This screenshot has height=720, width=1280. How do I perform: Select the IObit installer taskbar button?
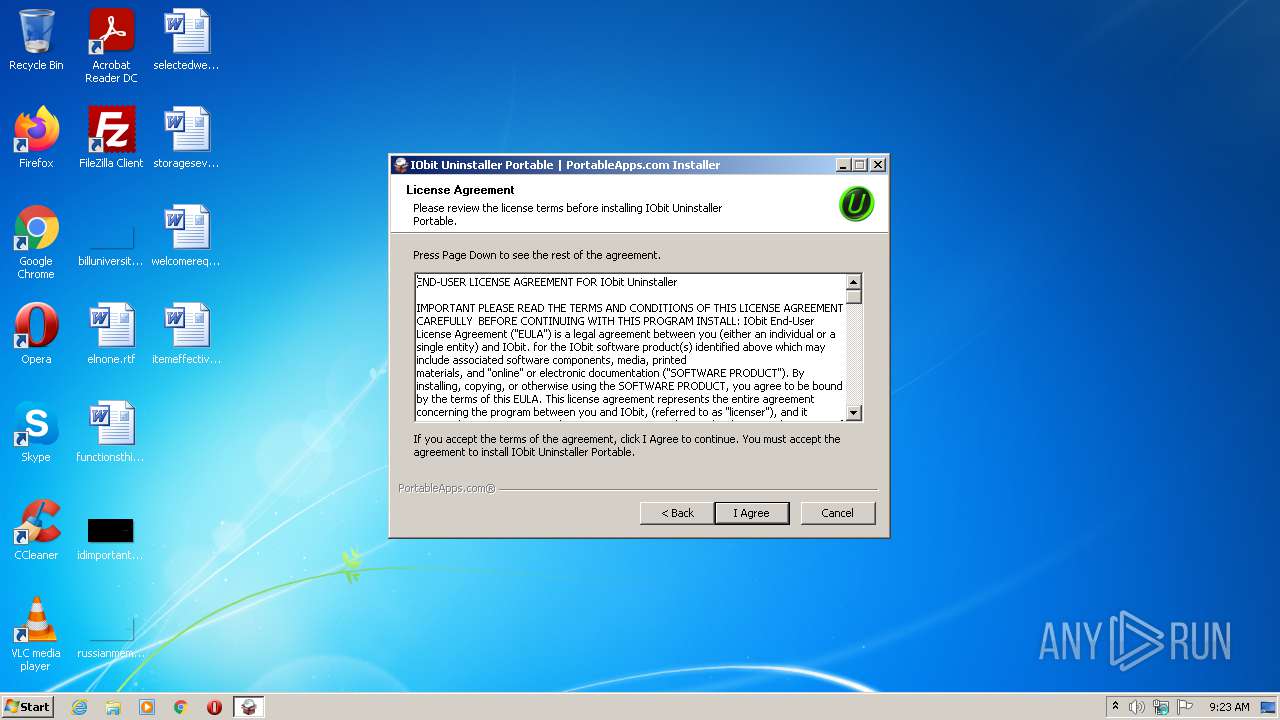pyautogui.click(x=249, y=707)
